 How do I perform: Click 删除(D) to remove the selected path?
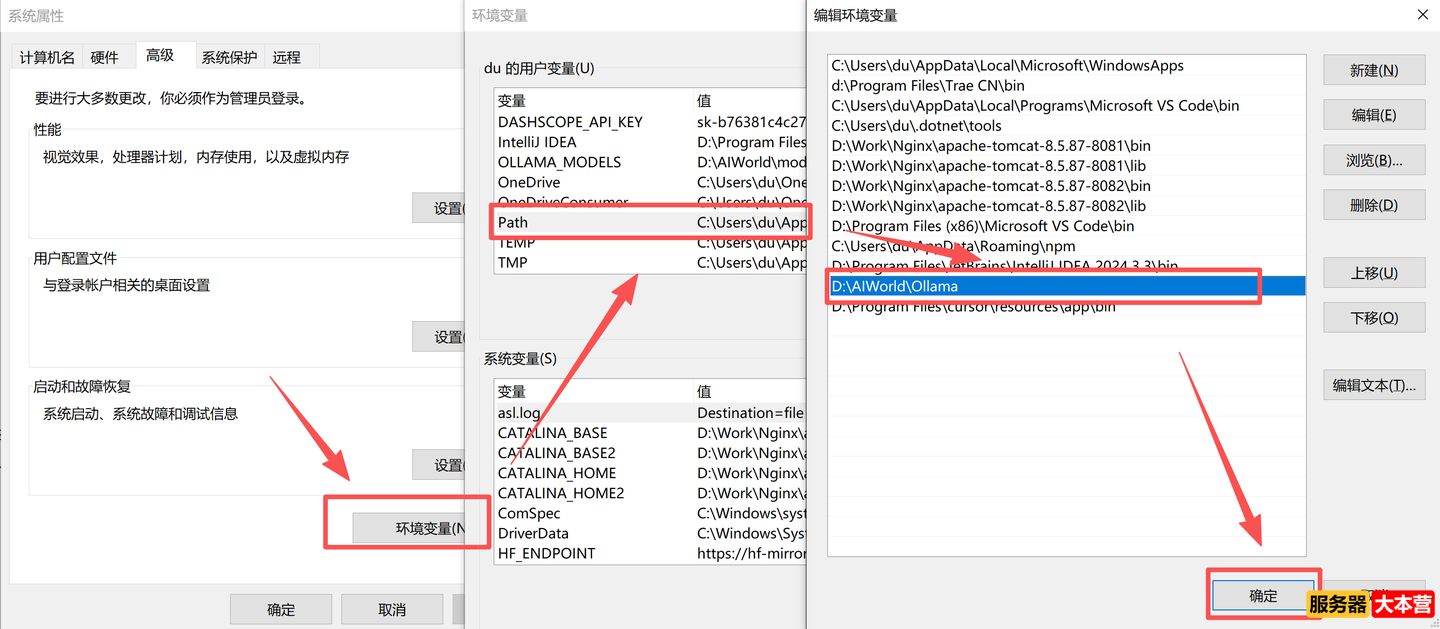coord(1374,204)
